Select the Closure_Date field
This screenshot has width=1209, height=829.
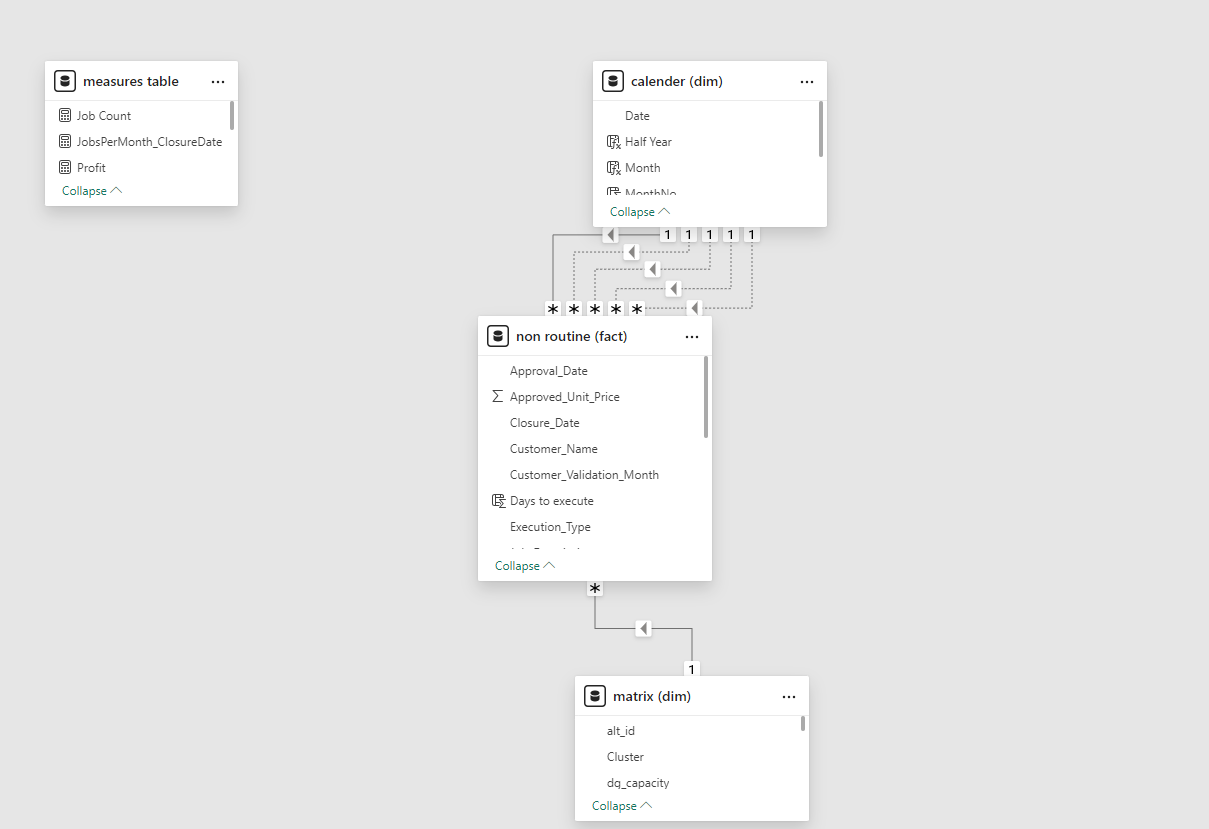544,423
